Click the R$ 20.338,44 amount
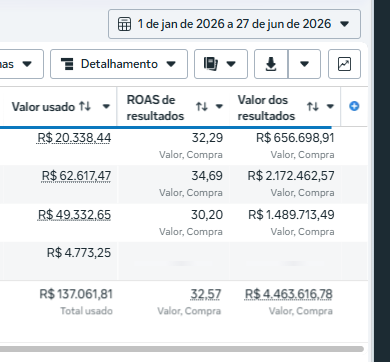The height and width of the screenshot is (362, 390). (x=74, y=138)
